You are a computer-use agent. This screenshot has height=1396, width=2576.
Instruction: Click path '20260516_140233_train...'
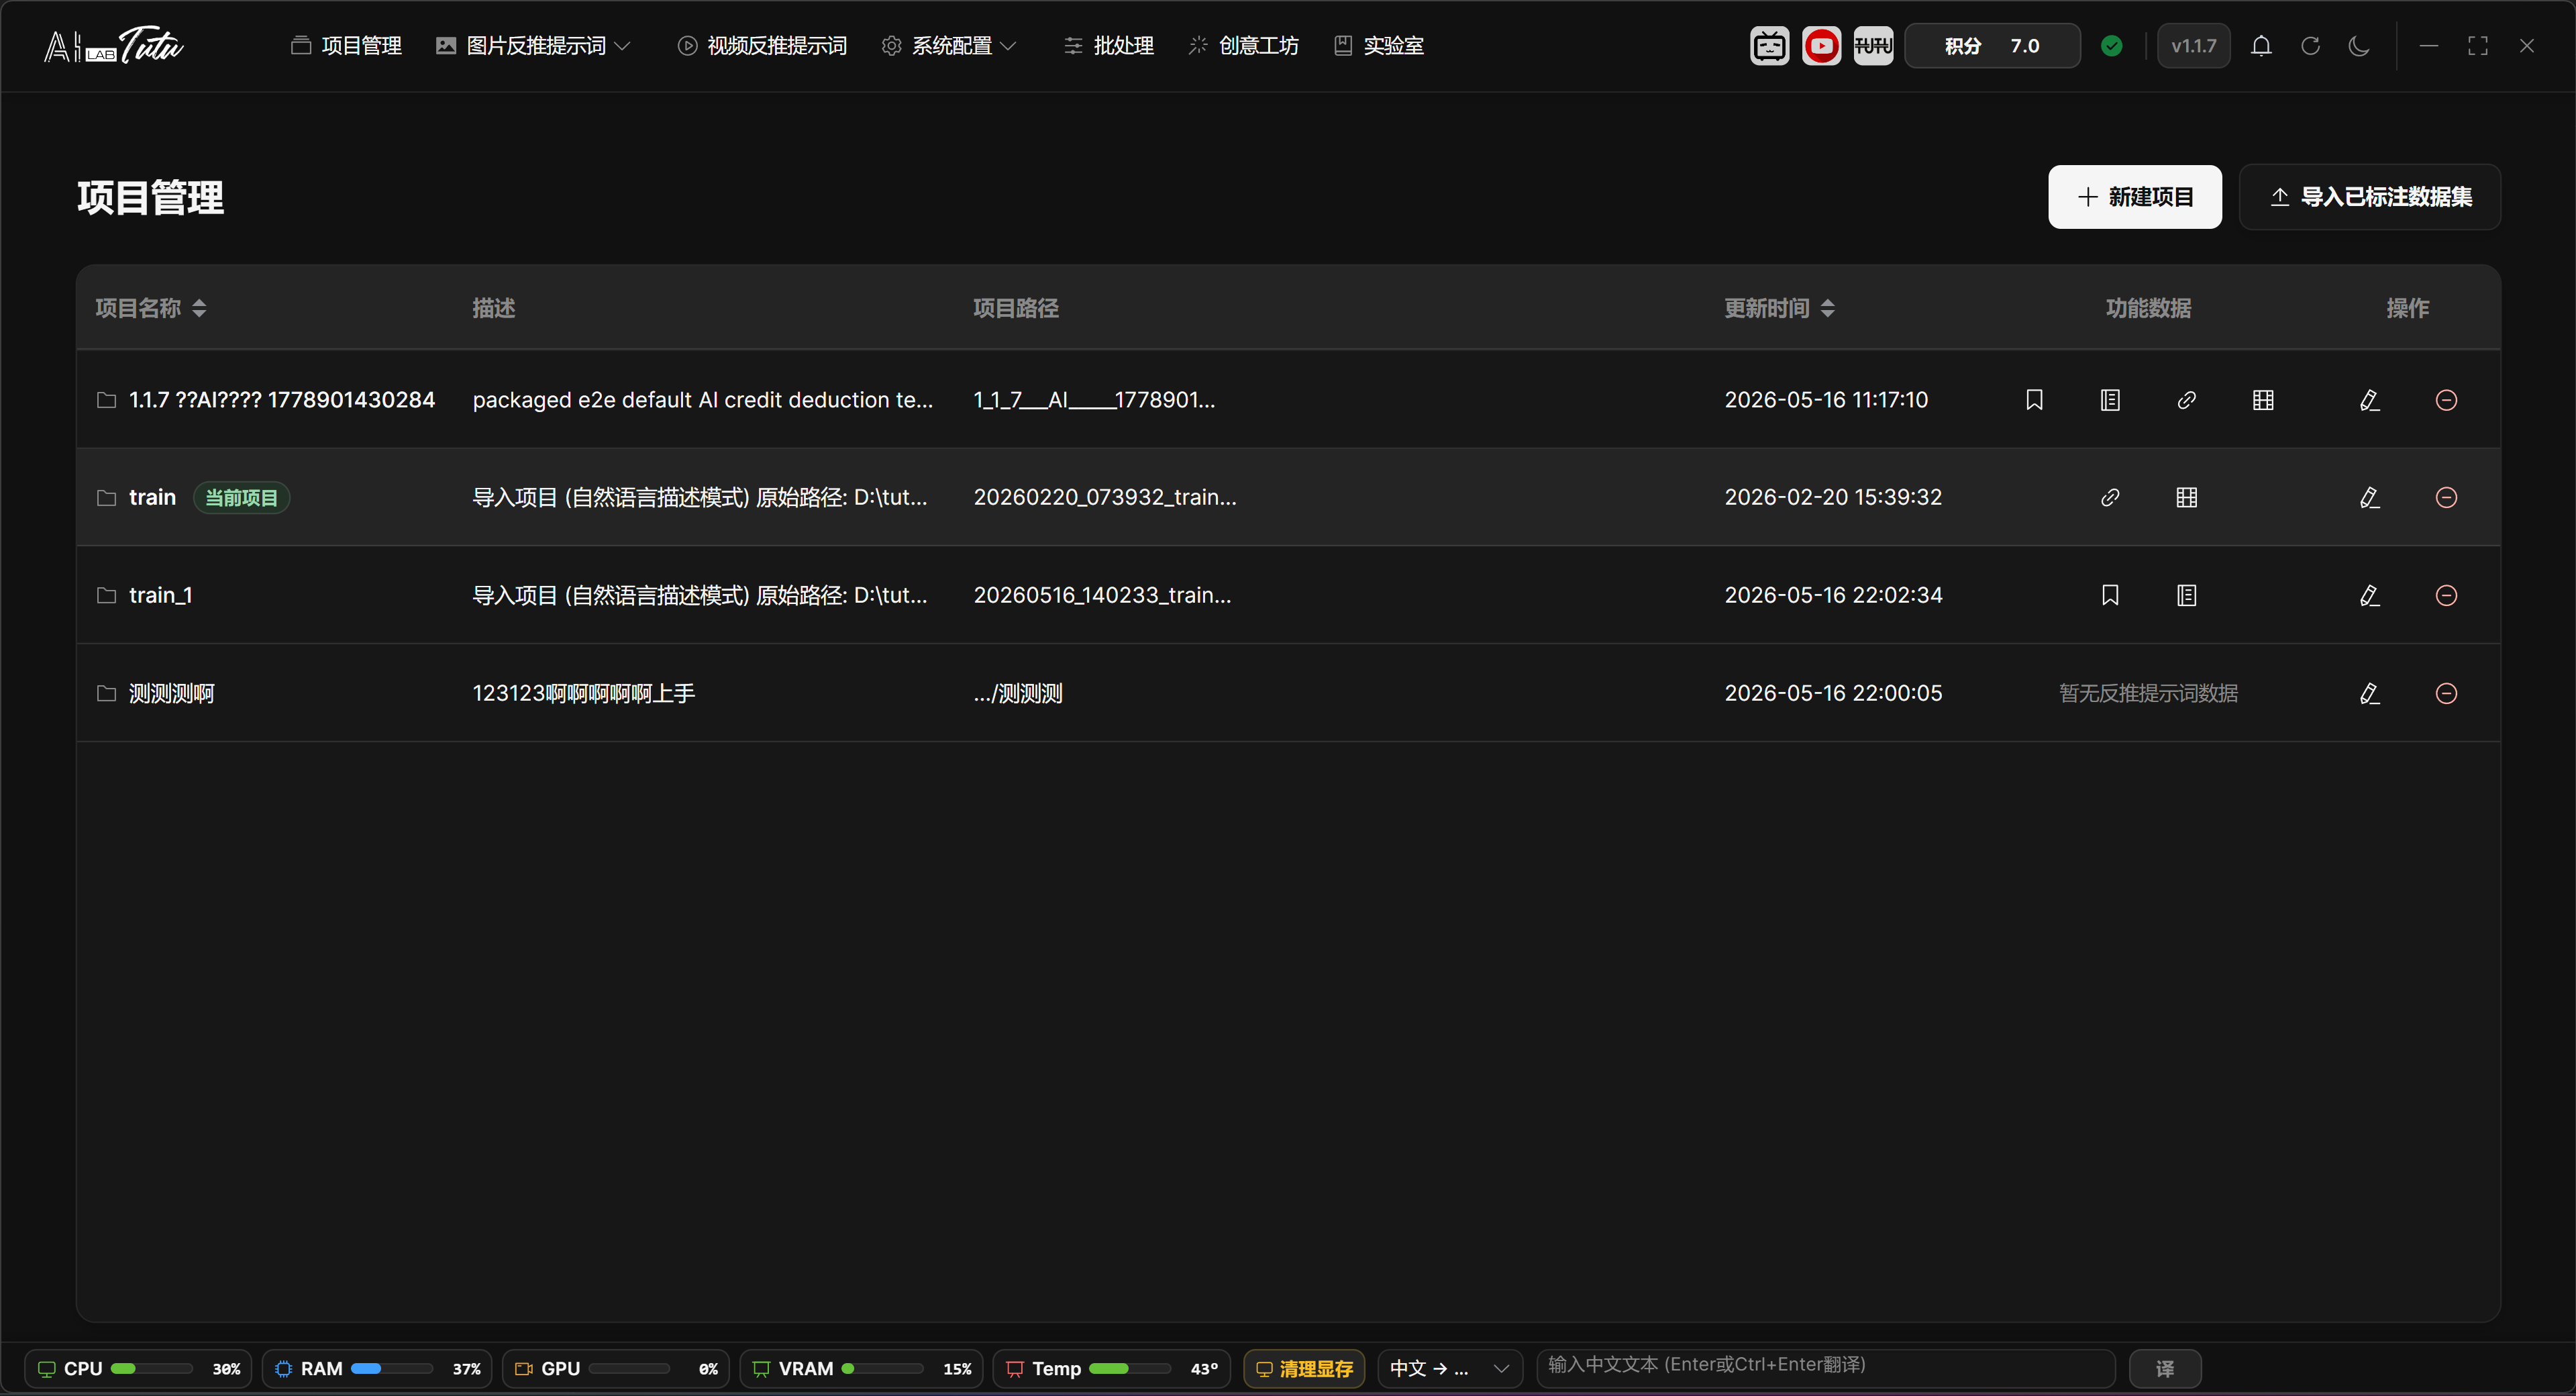pos(1102,595)
